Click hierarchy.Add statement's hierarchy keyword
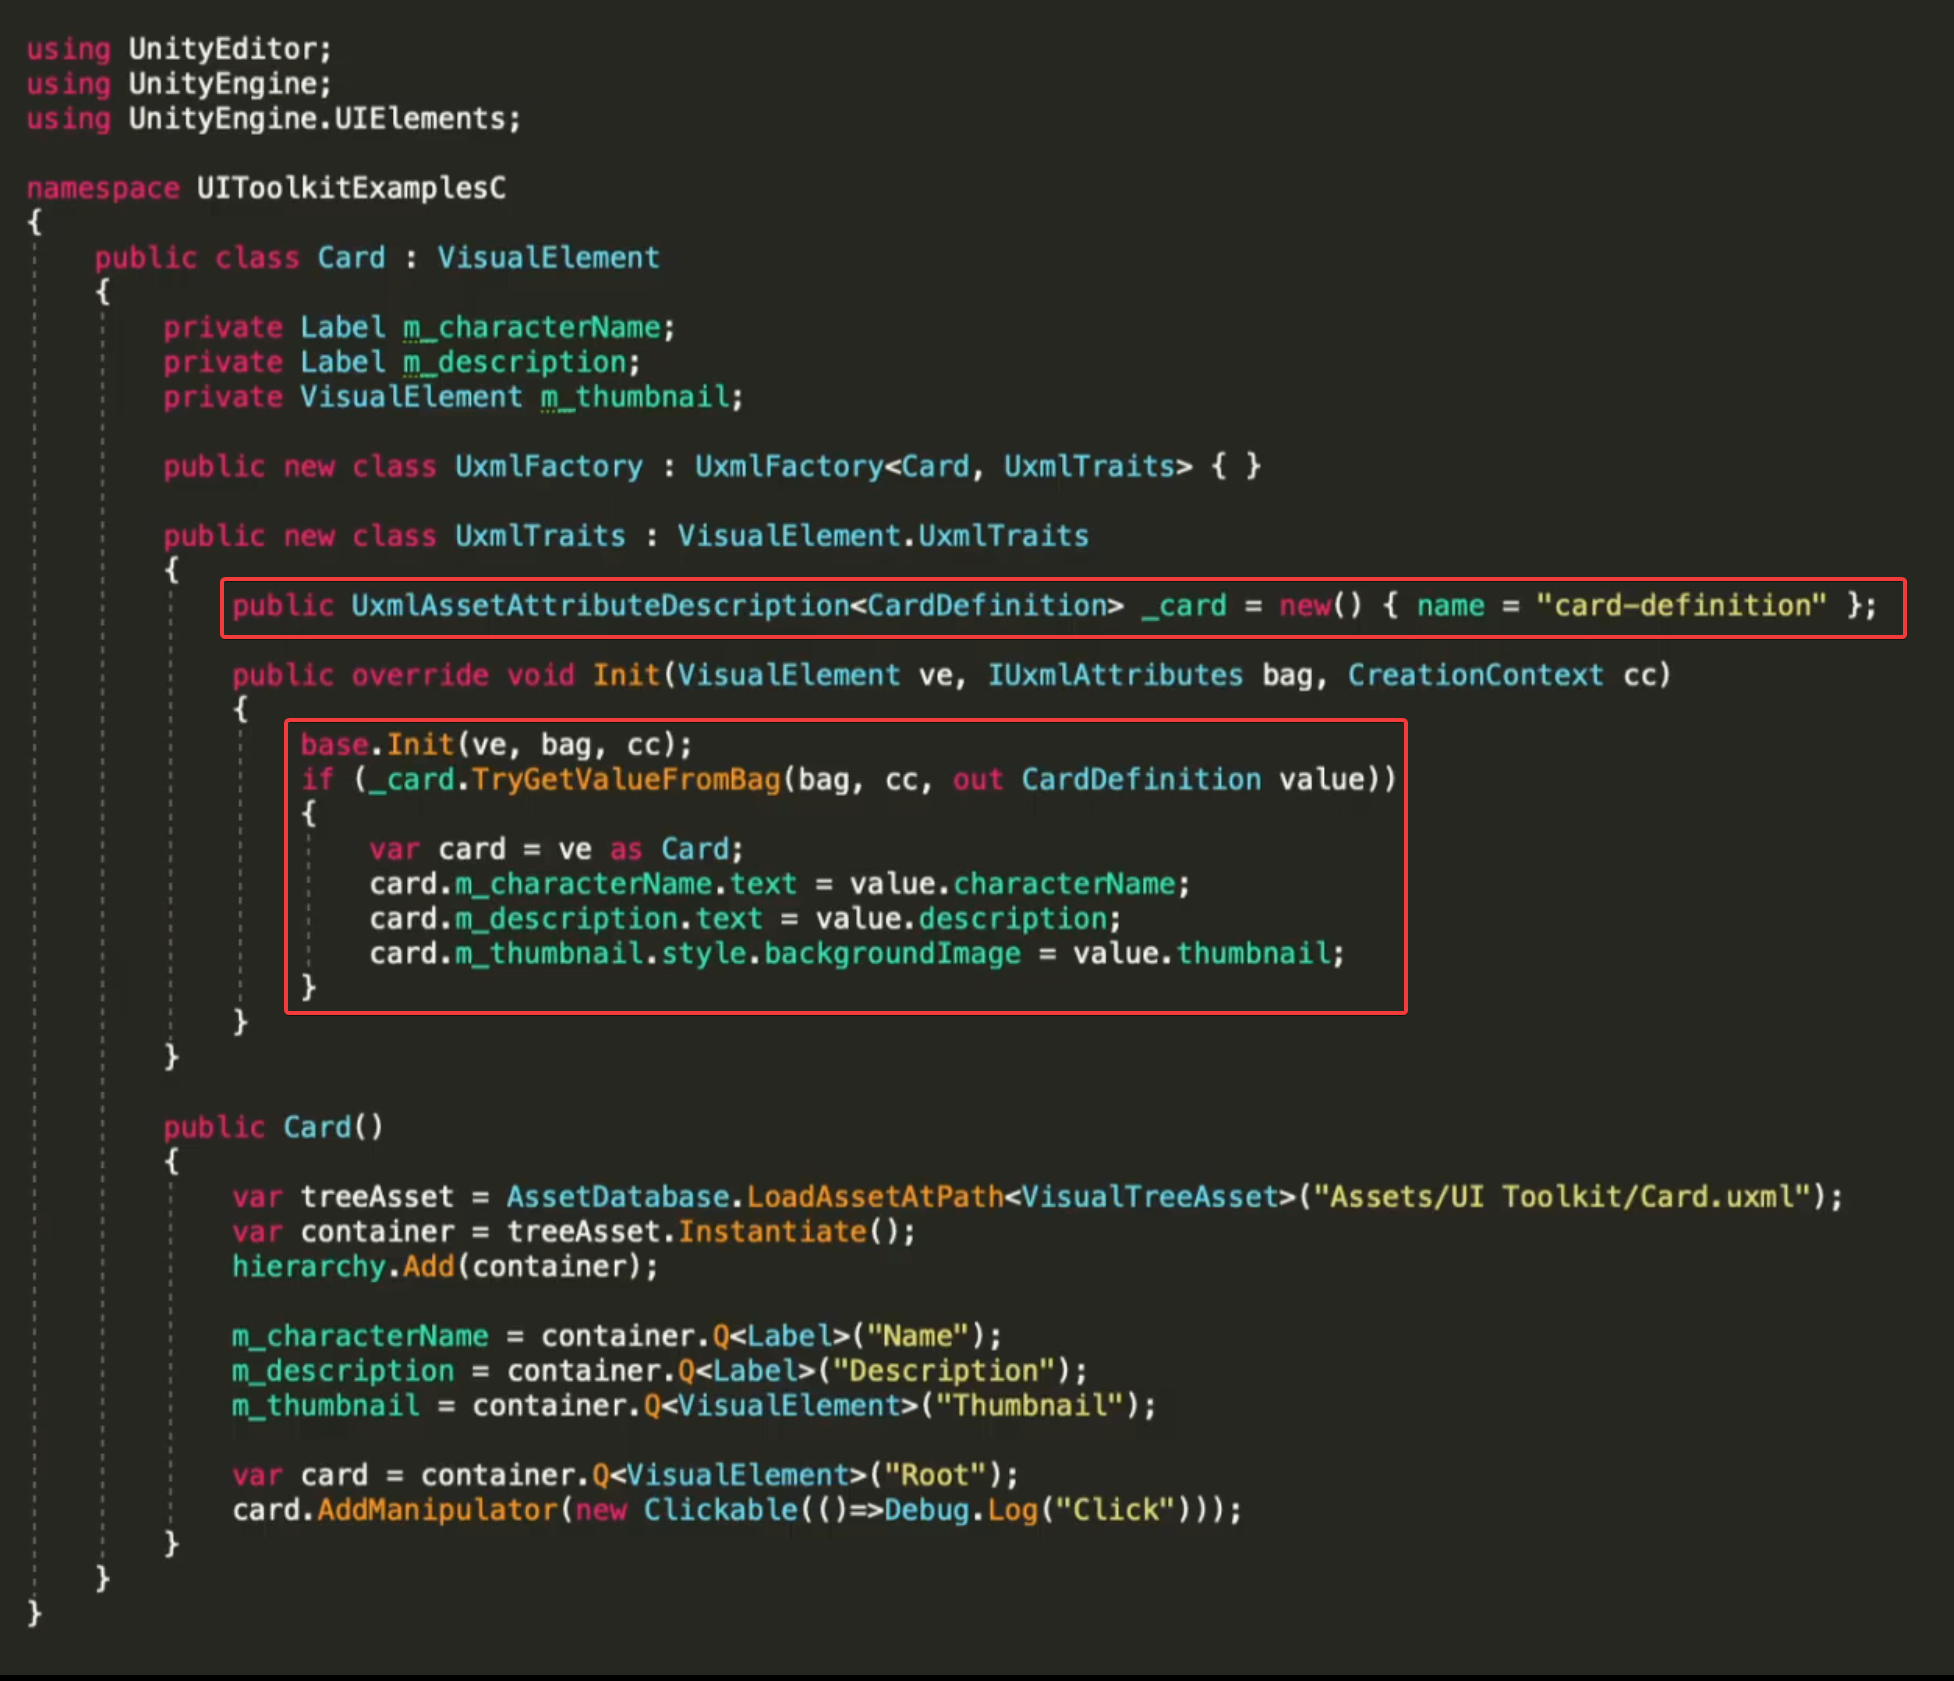Screen dimensions: 1954x1681 [x=308, y=1267]
